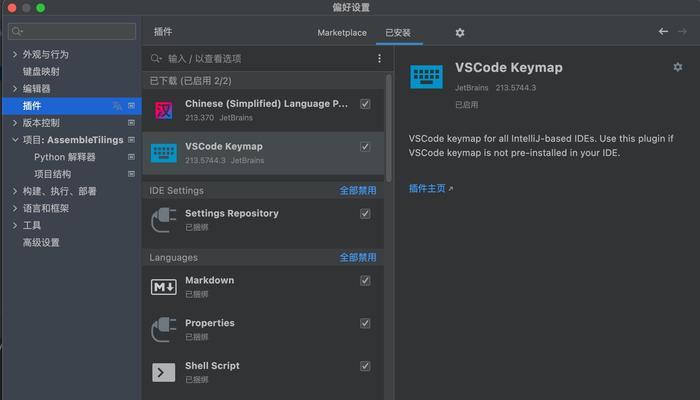Click 全部禁用 for Languages

(x=358, y=258)
